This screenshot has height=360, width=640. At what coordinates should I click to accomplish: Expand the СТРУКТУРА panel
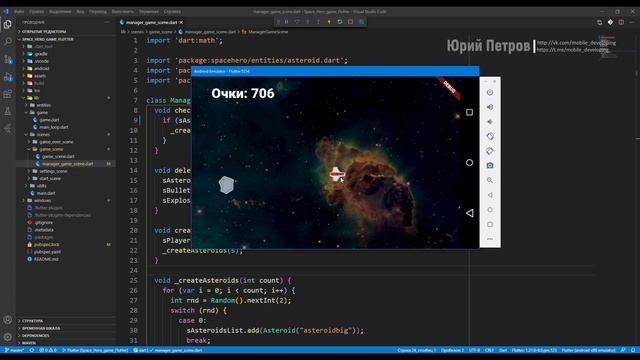66,321
